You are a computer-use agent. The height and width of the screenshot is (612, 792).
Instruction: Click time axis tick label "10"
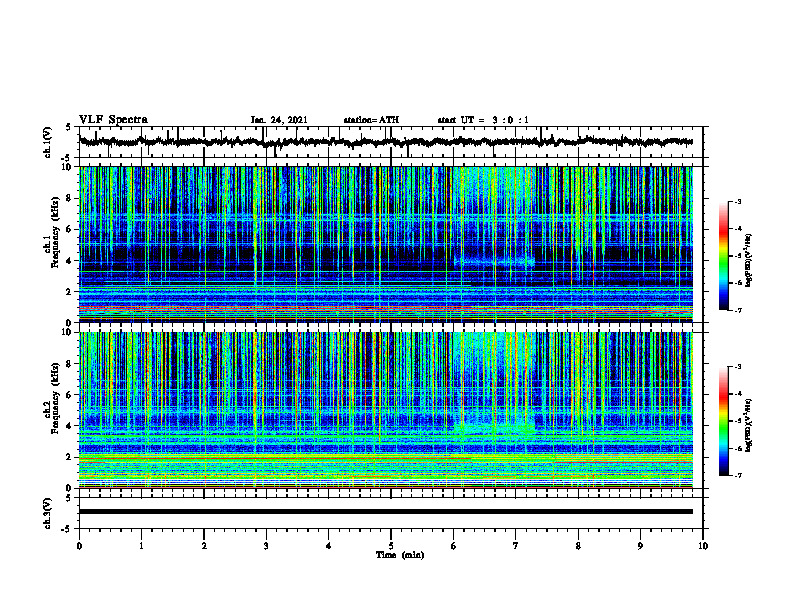tap(703, 546)
